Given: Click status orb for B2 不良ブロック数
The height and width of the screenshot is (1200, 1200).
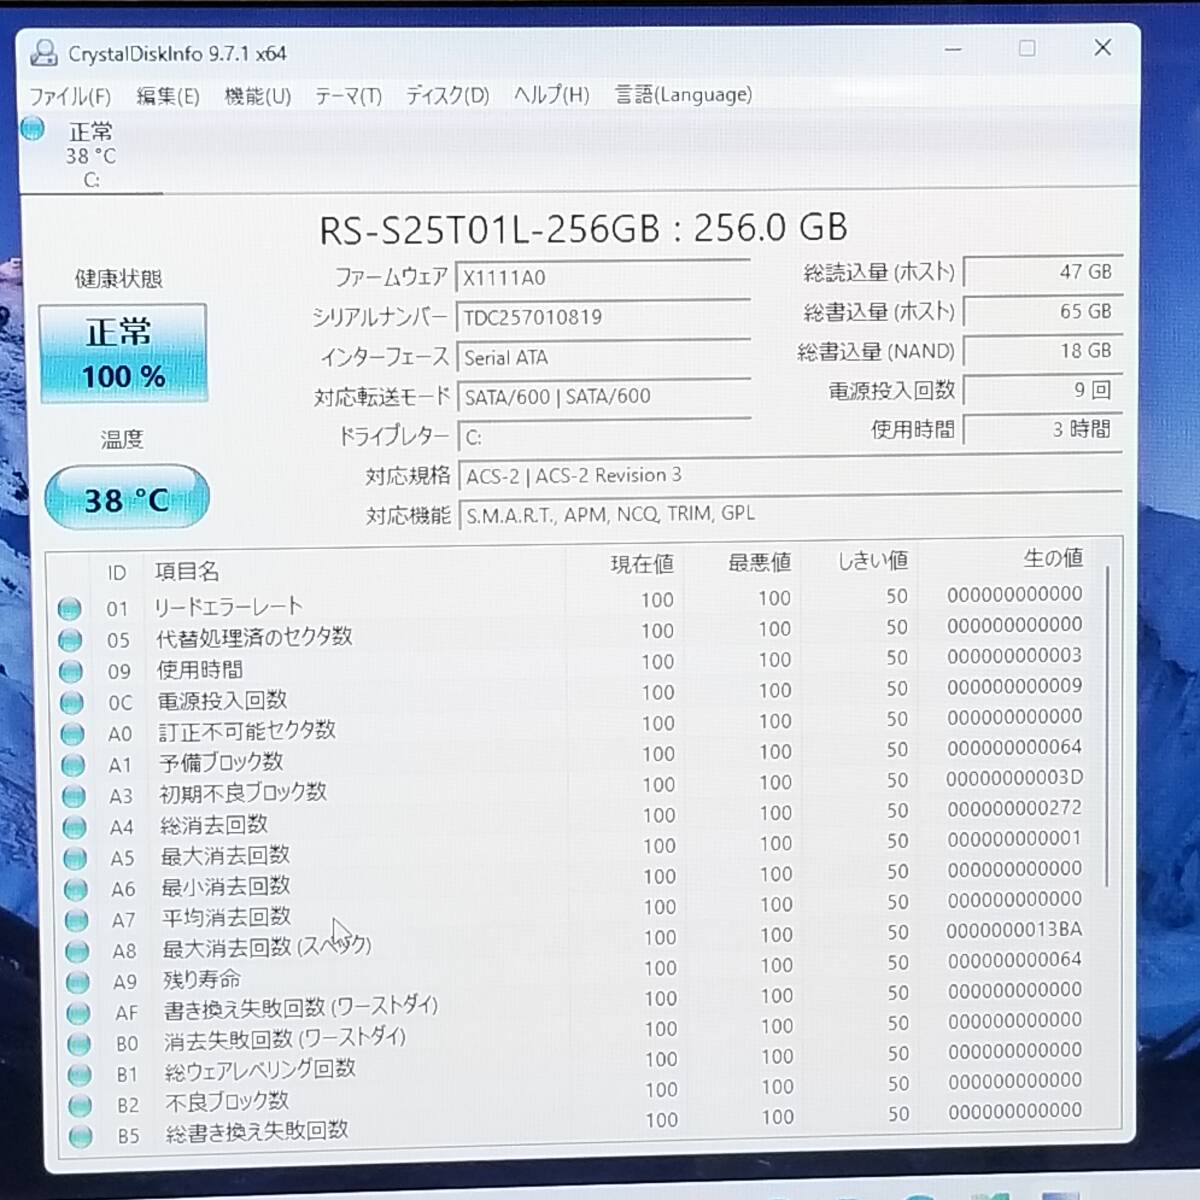Looking at the screenshot, I should (x=80, y=1106).
